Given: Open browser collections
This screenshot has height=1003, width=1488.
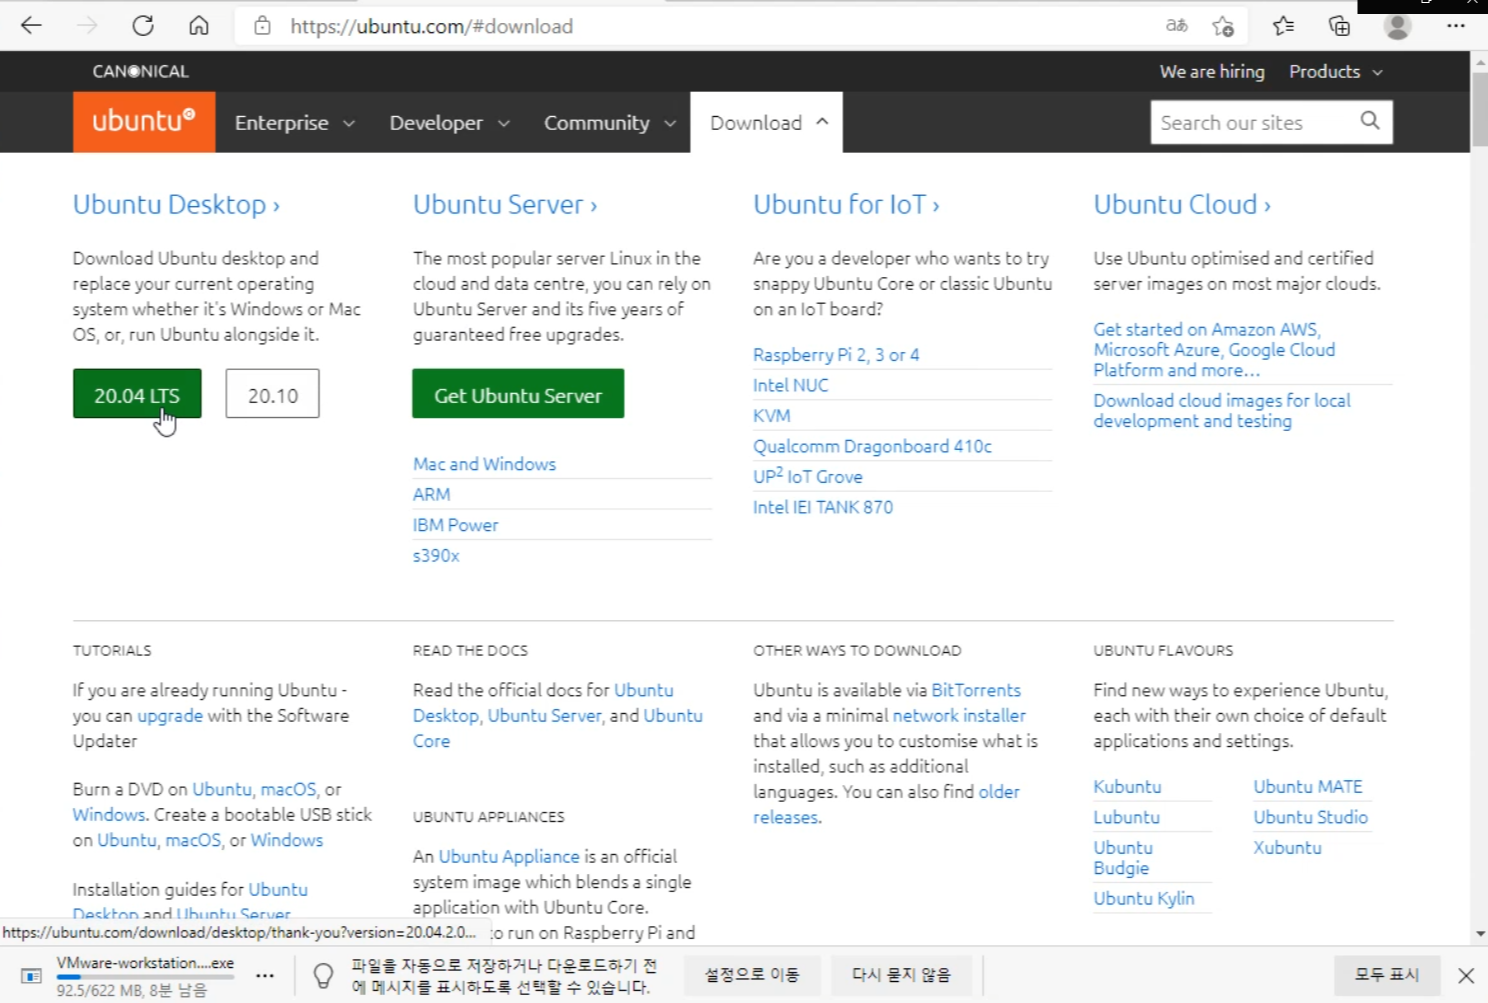Looking at the screenshot, I should 1339,26.
